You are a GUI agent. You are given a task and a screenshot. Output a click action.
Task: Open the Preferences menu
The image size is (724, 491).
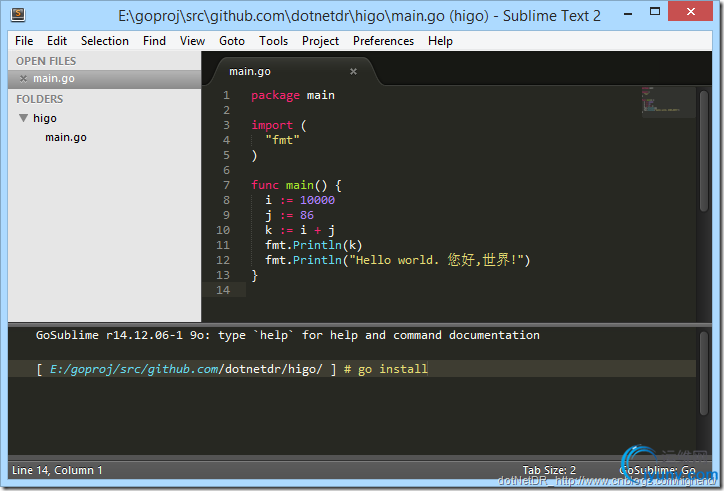click(x=383, y=41)
